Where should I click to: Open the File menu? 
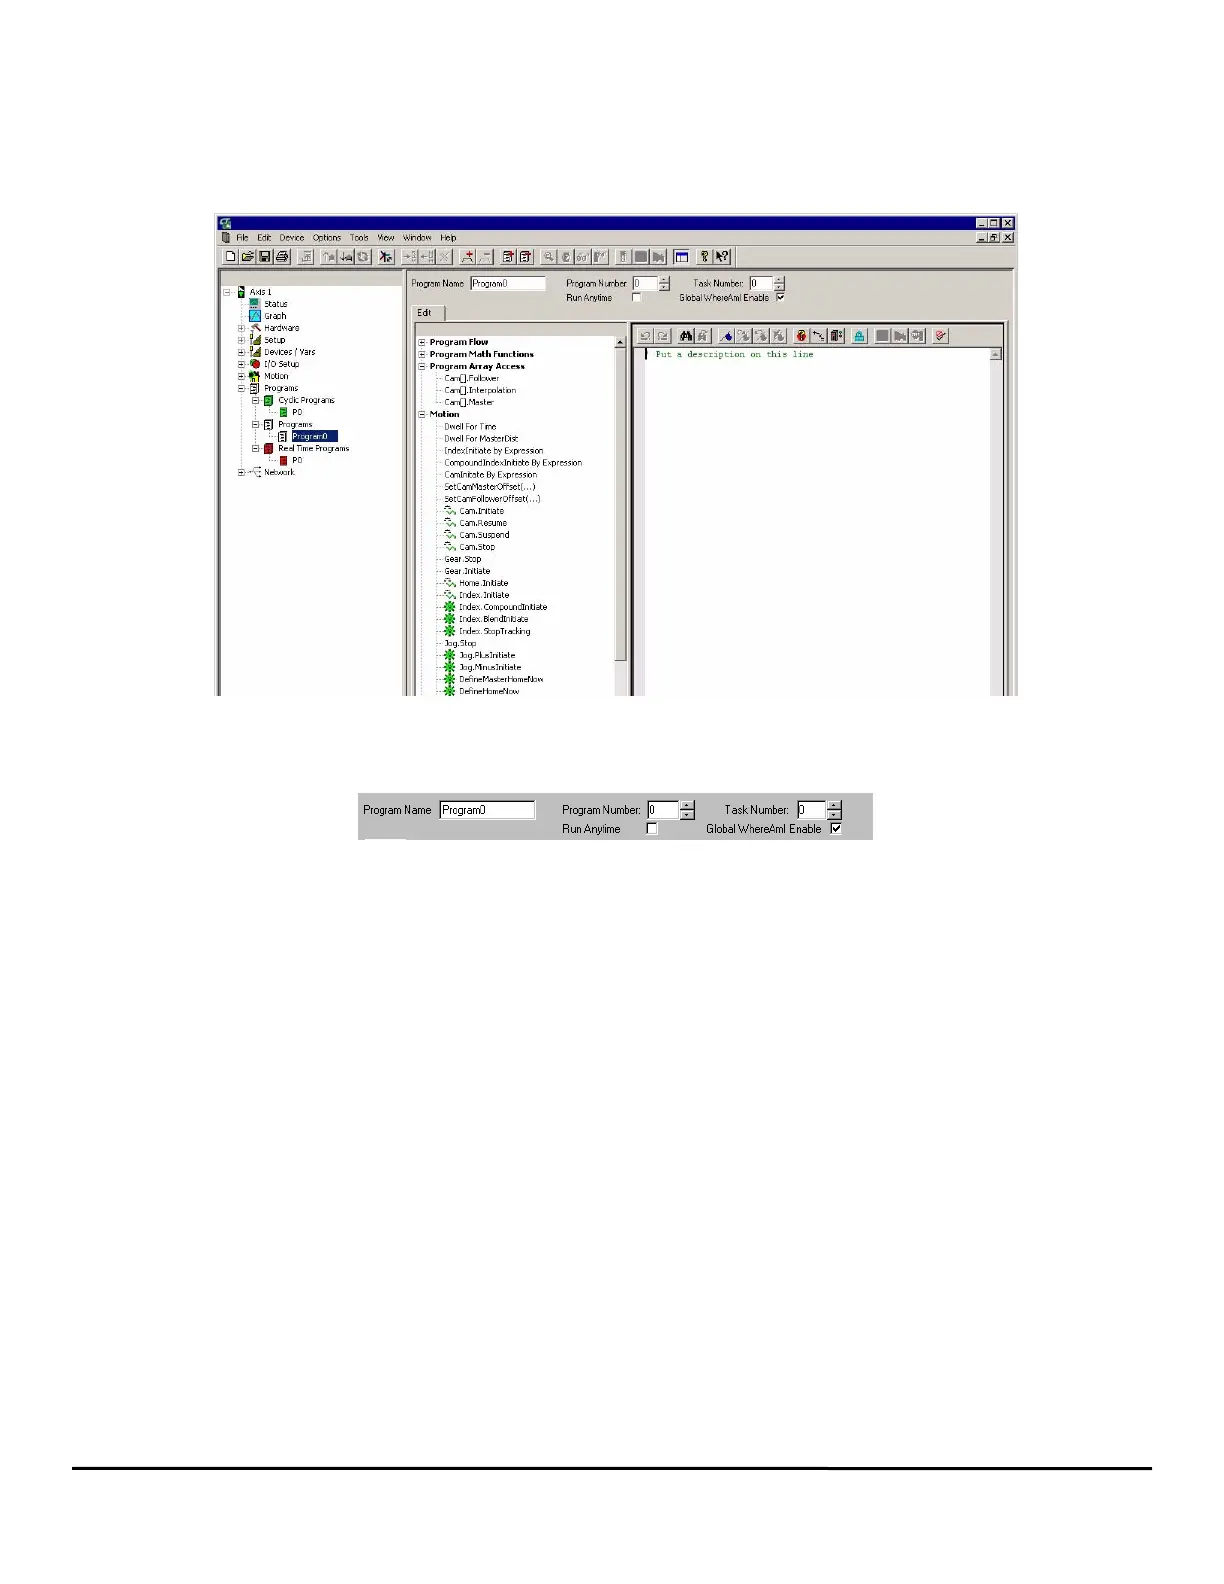tap(242, 238)
